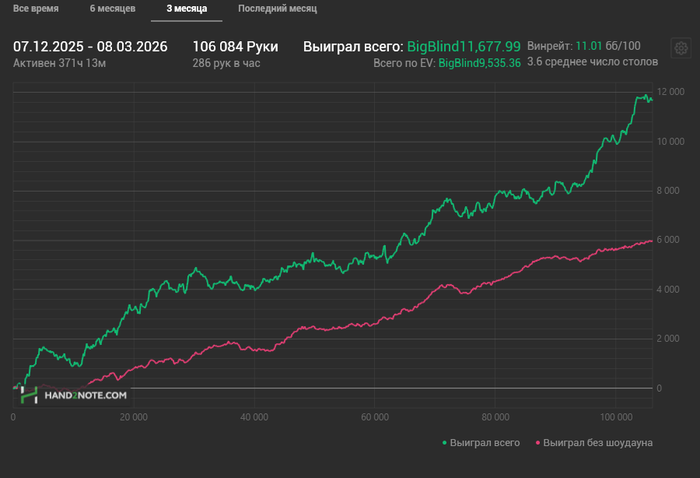Click the 20 000 x-axis label
This screenshot has width=700, height=478.
tap(133, 417)
